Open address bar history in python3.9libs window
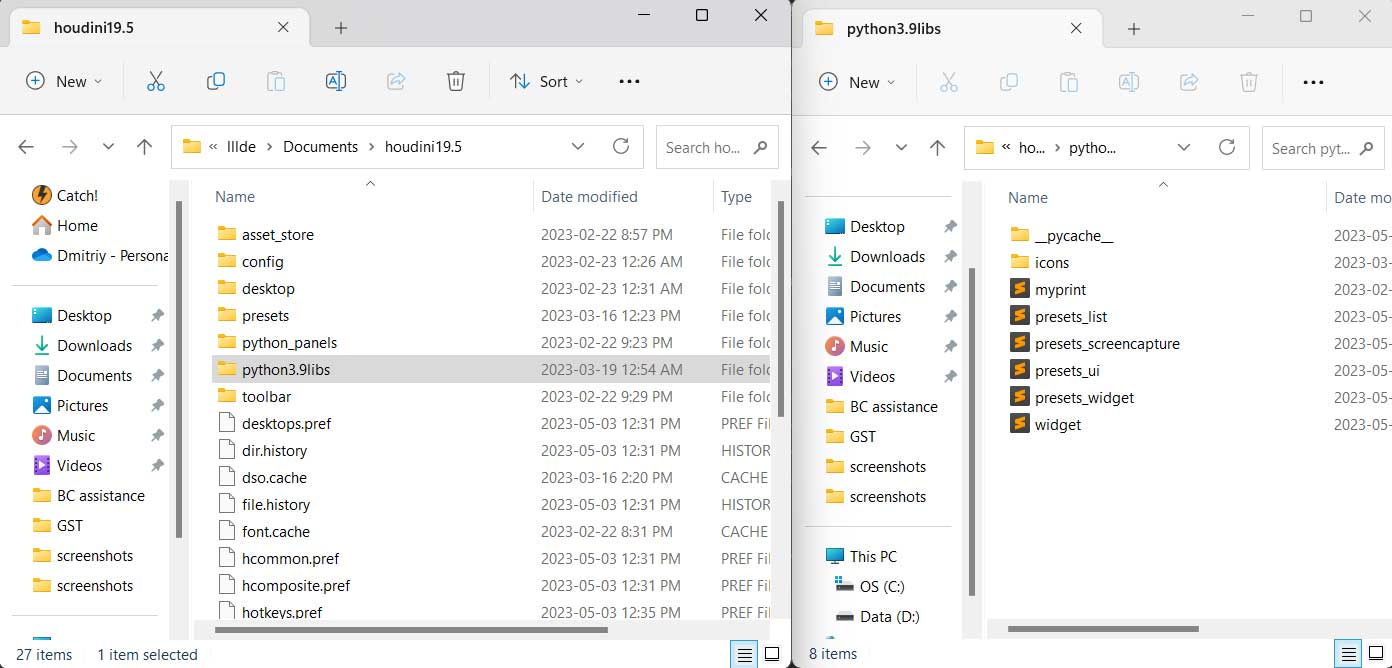 pos(1184,147)
